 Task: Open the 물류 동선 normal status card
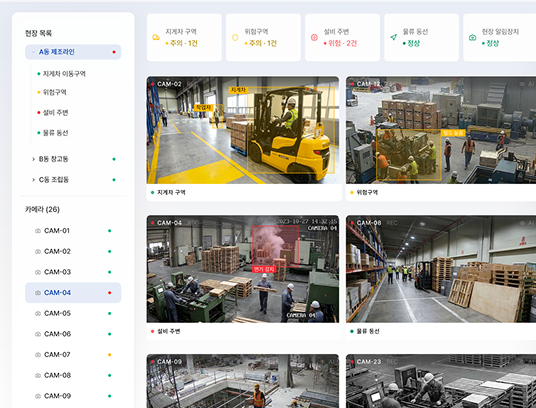click(421, 38)
